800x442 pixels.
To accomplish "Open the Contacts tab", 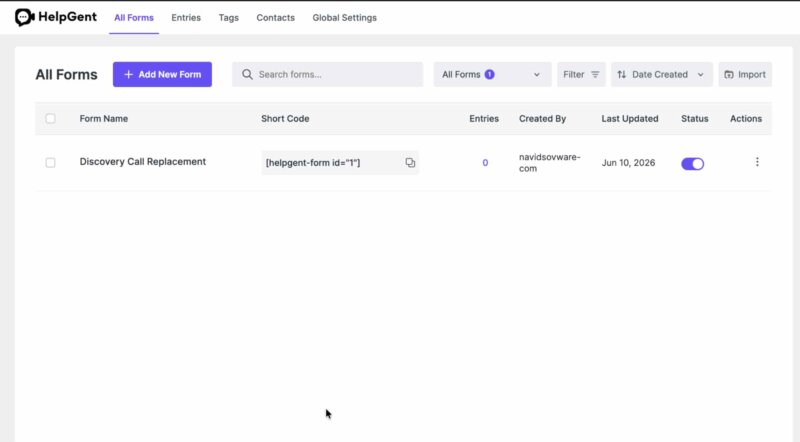I will coord(276,17).
